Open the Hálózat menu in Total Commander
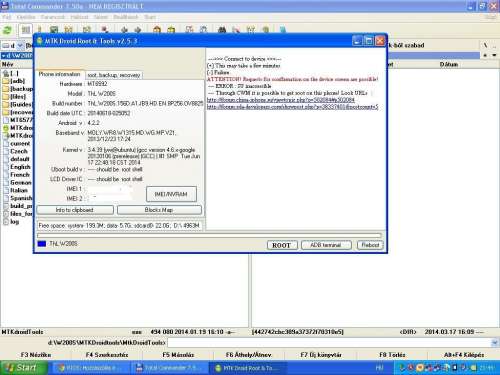Image resolution: width=500 pixels, height=375 pixels. [79, 17]
